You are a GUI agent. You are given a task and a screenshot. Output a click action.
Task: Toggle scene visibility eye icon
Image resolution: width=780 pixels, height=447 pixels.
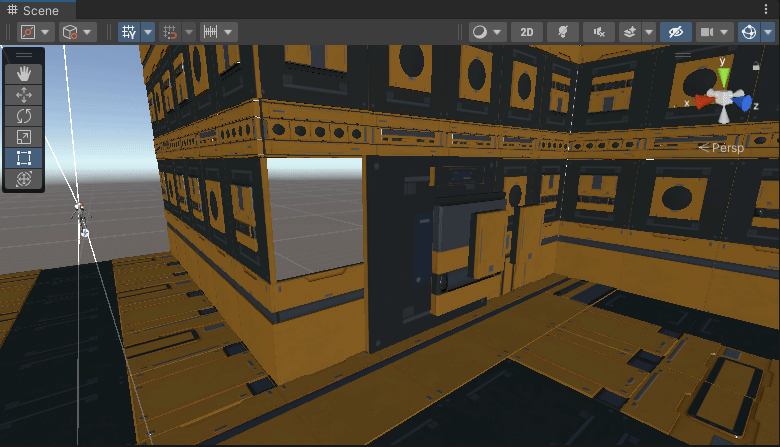pyautogui.click(x=676, y=32)
